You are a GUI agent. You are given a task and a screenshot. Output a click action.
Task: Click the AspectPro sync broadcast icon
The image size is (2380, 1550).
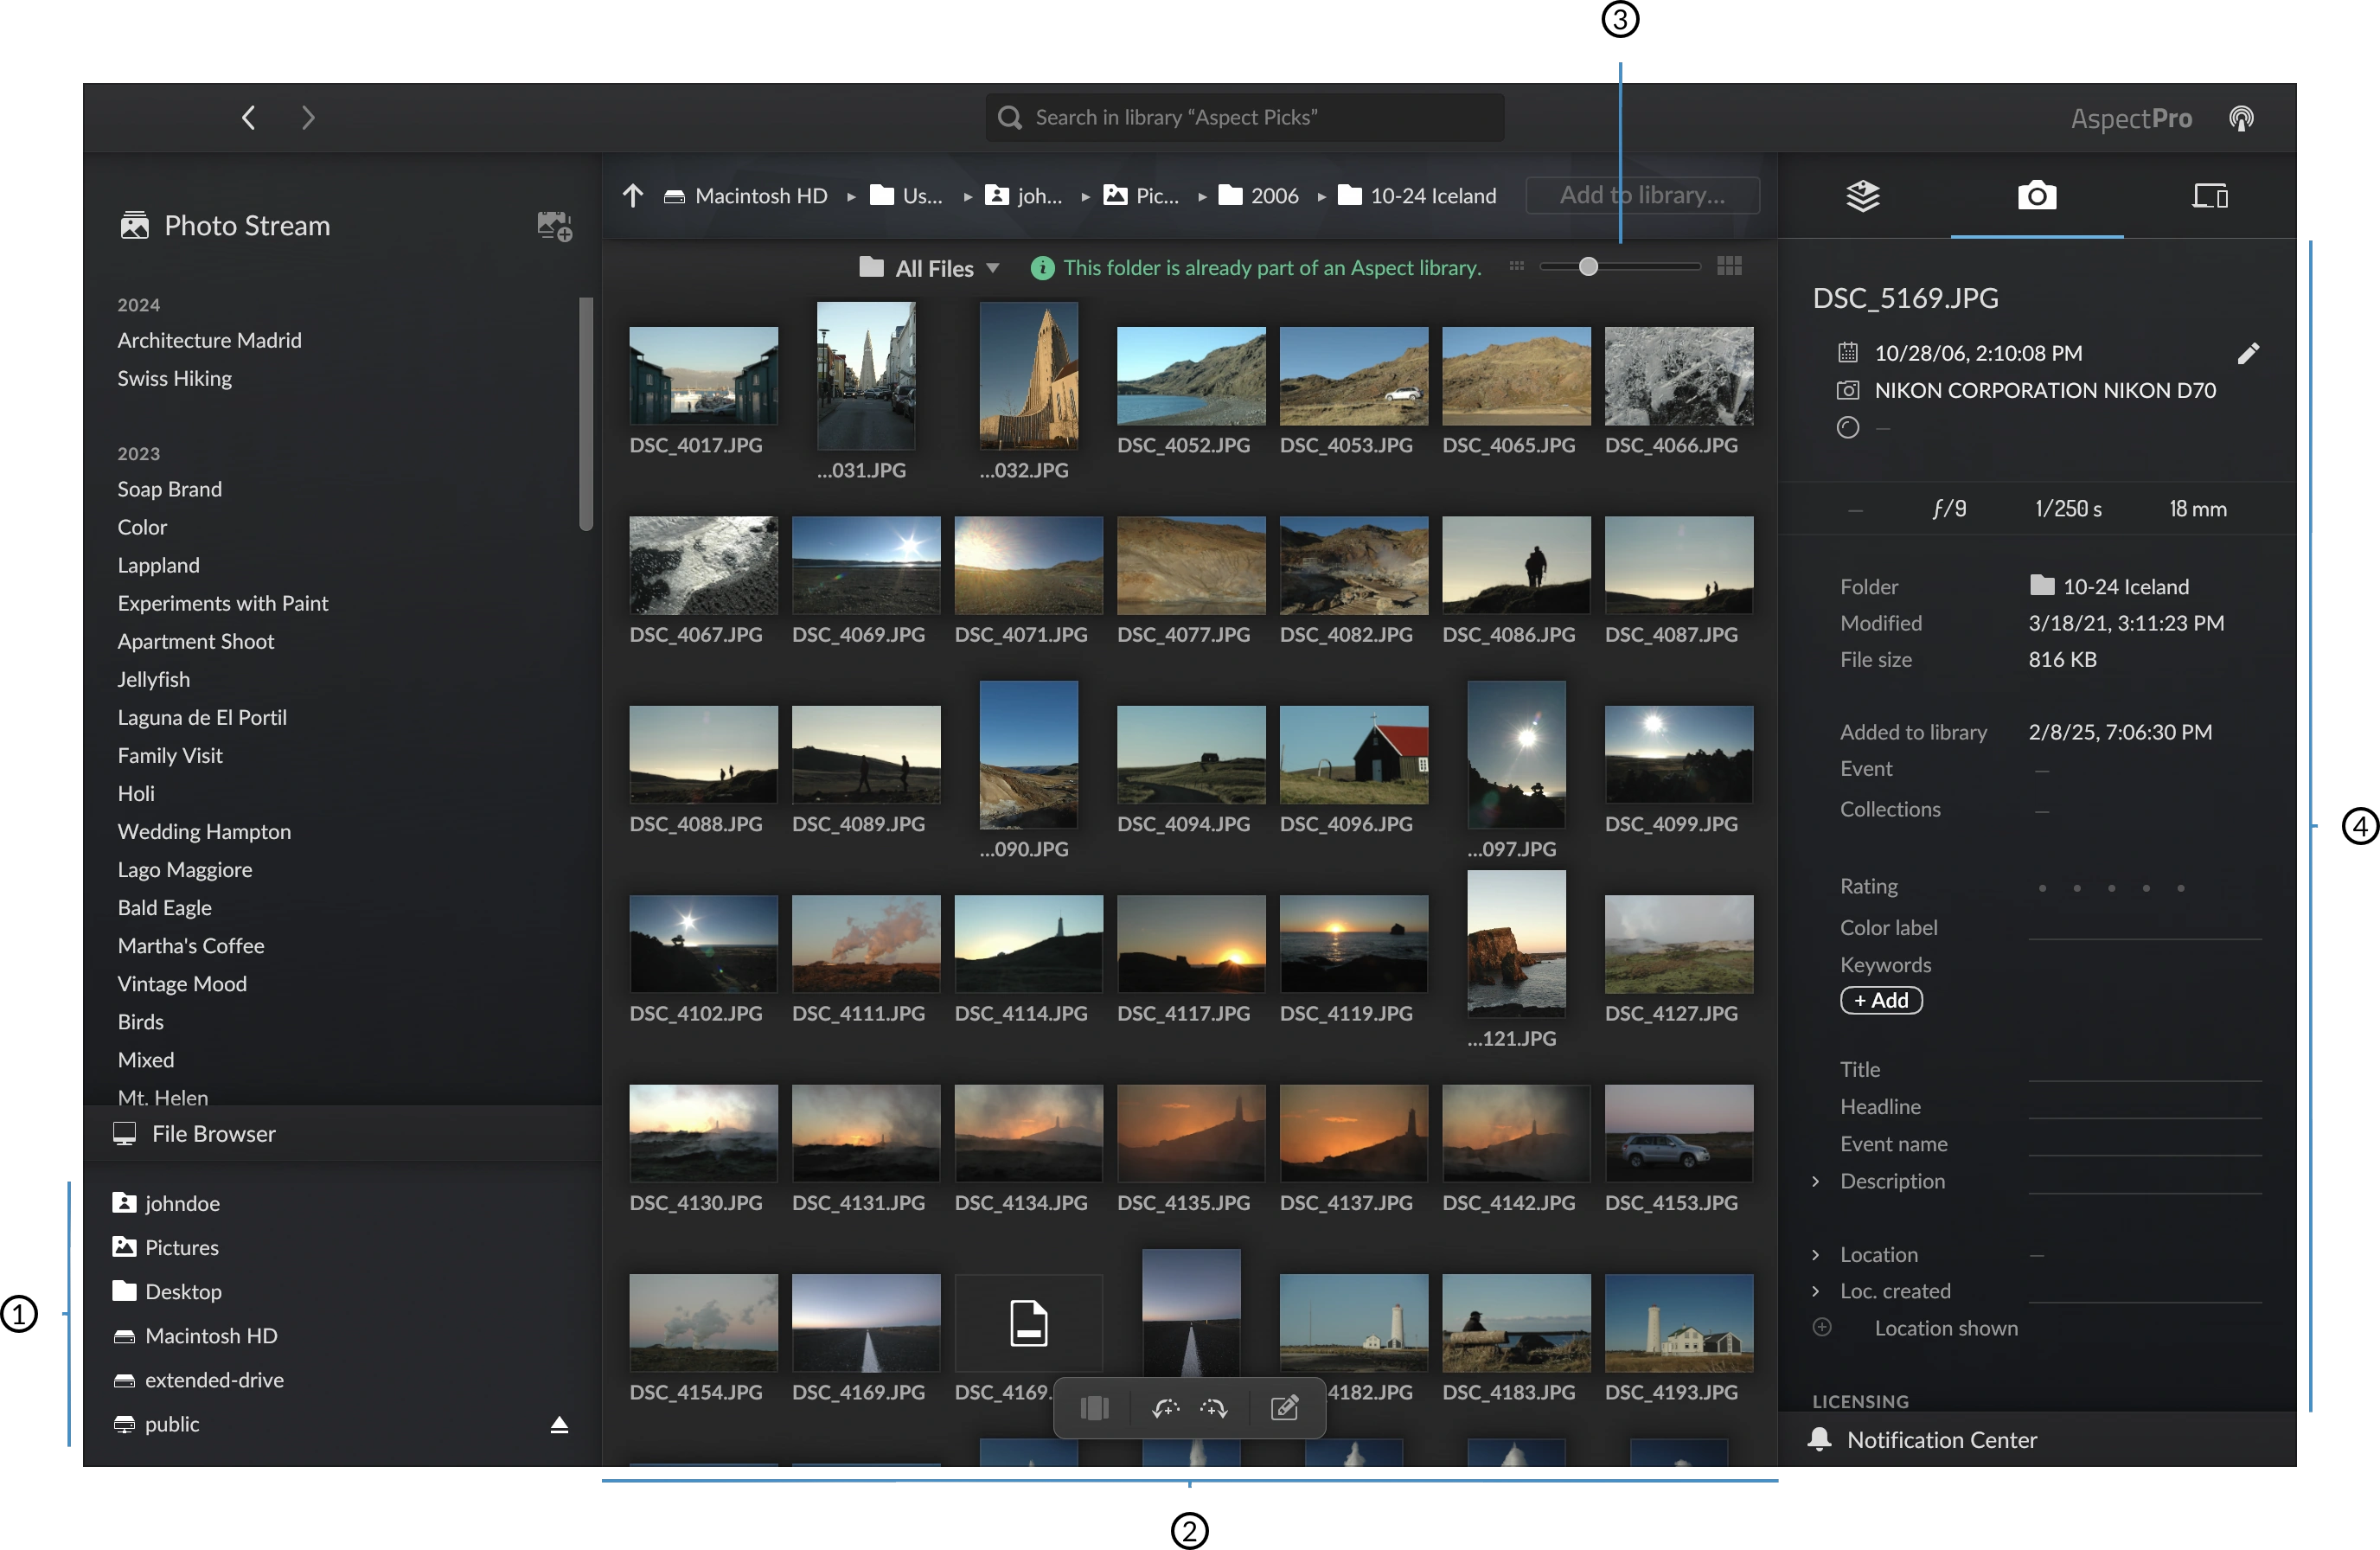coord(2241,119)
